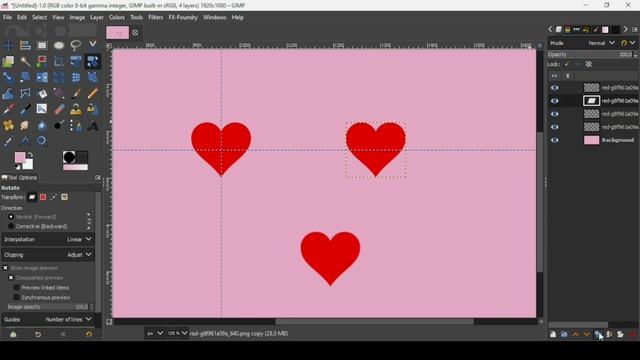Select the Color Picker eyedropper tool
Image resolution: width=640 pixels, height=360 pixels.
8,141
